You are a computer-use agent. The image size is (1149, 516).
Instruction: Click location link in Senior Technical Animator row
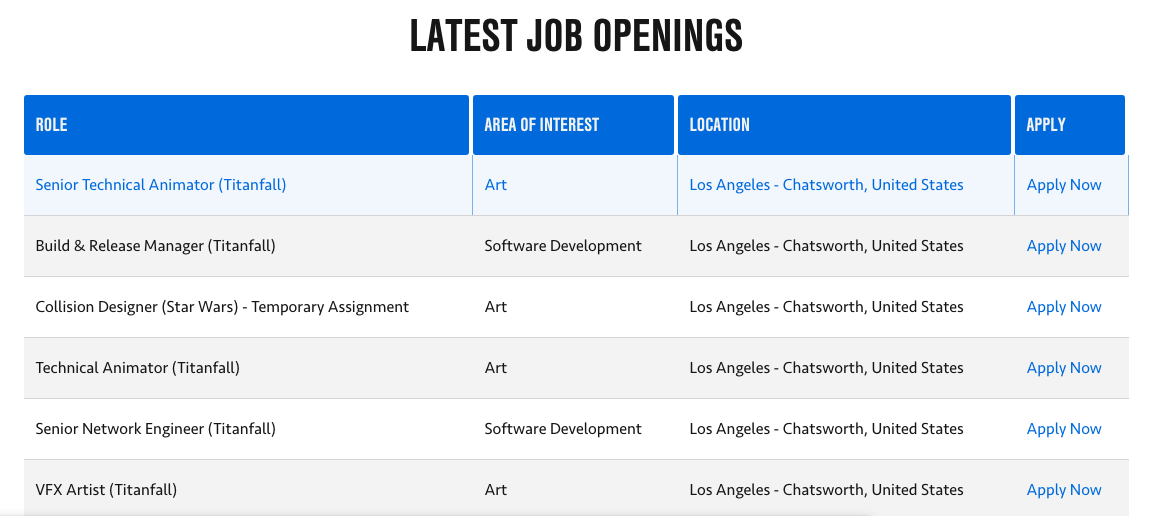coord(826,185)
